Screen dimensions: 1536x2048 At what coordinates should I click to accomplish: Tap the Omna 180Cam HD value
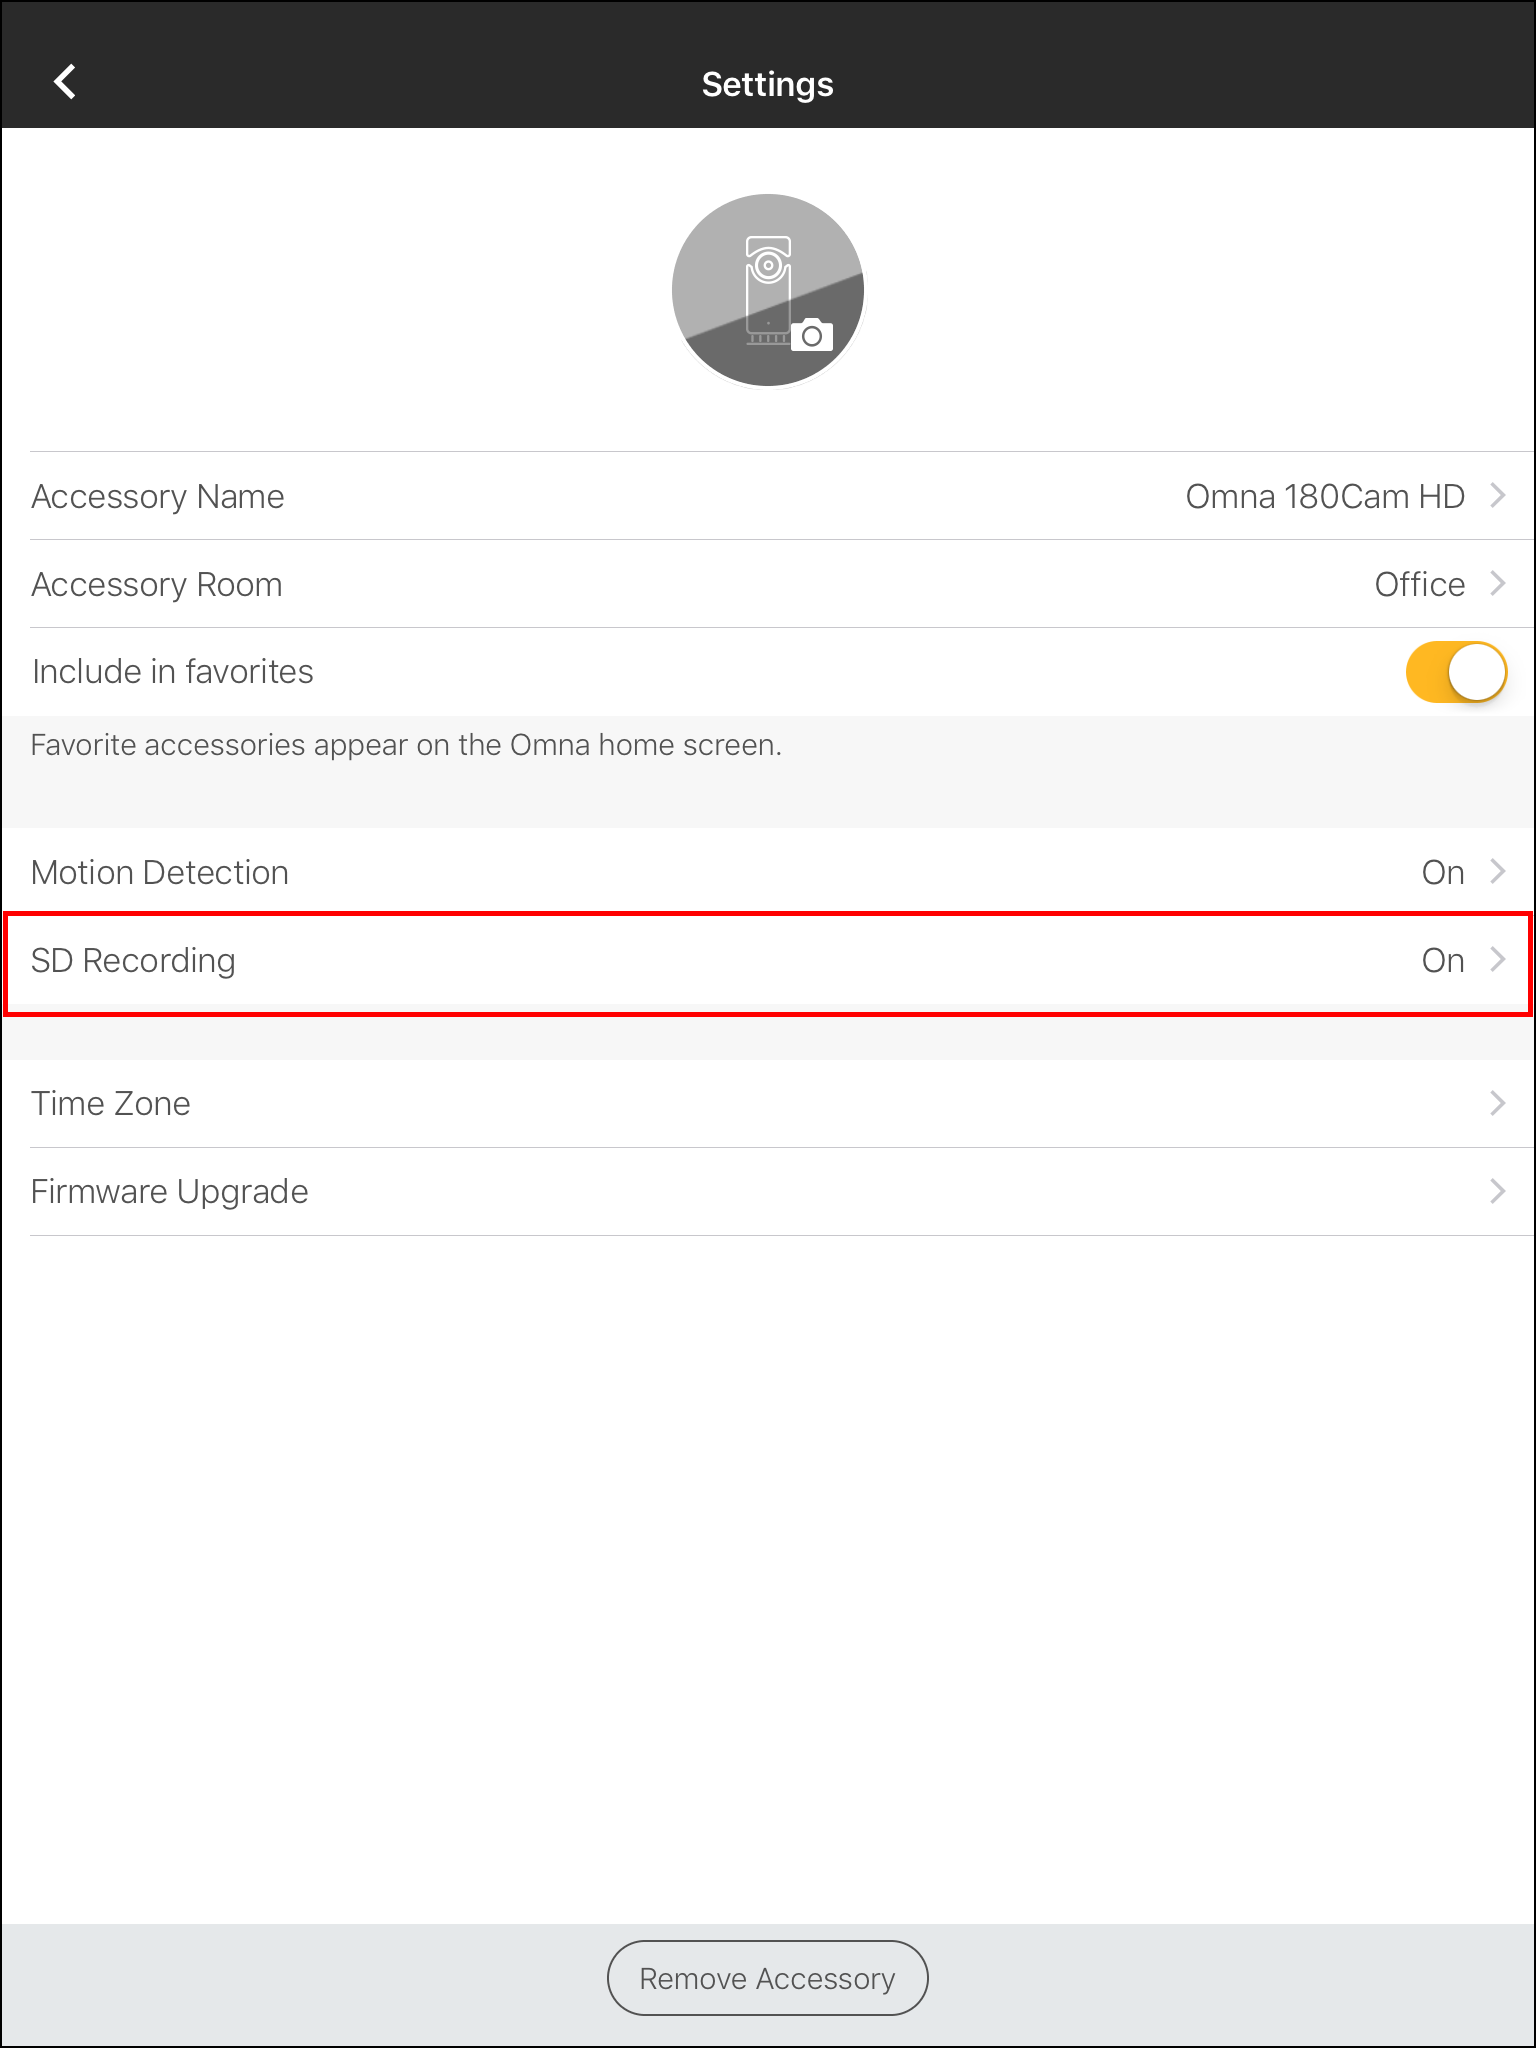(1325, 496)
